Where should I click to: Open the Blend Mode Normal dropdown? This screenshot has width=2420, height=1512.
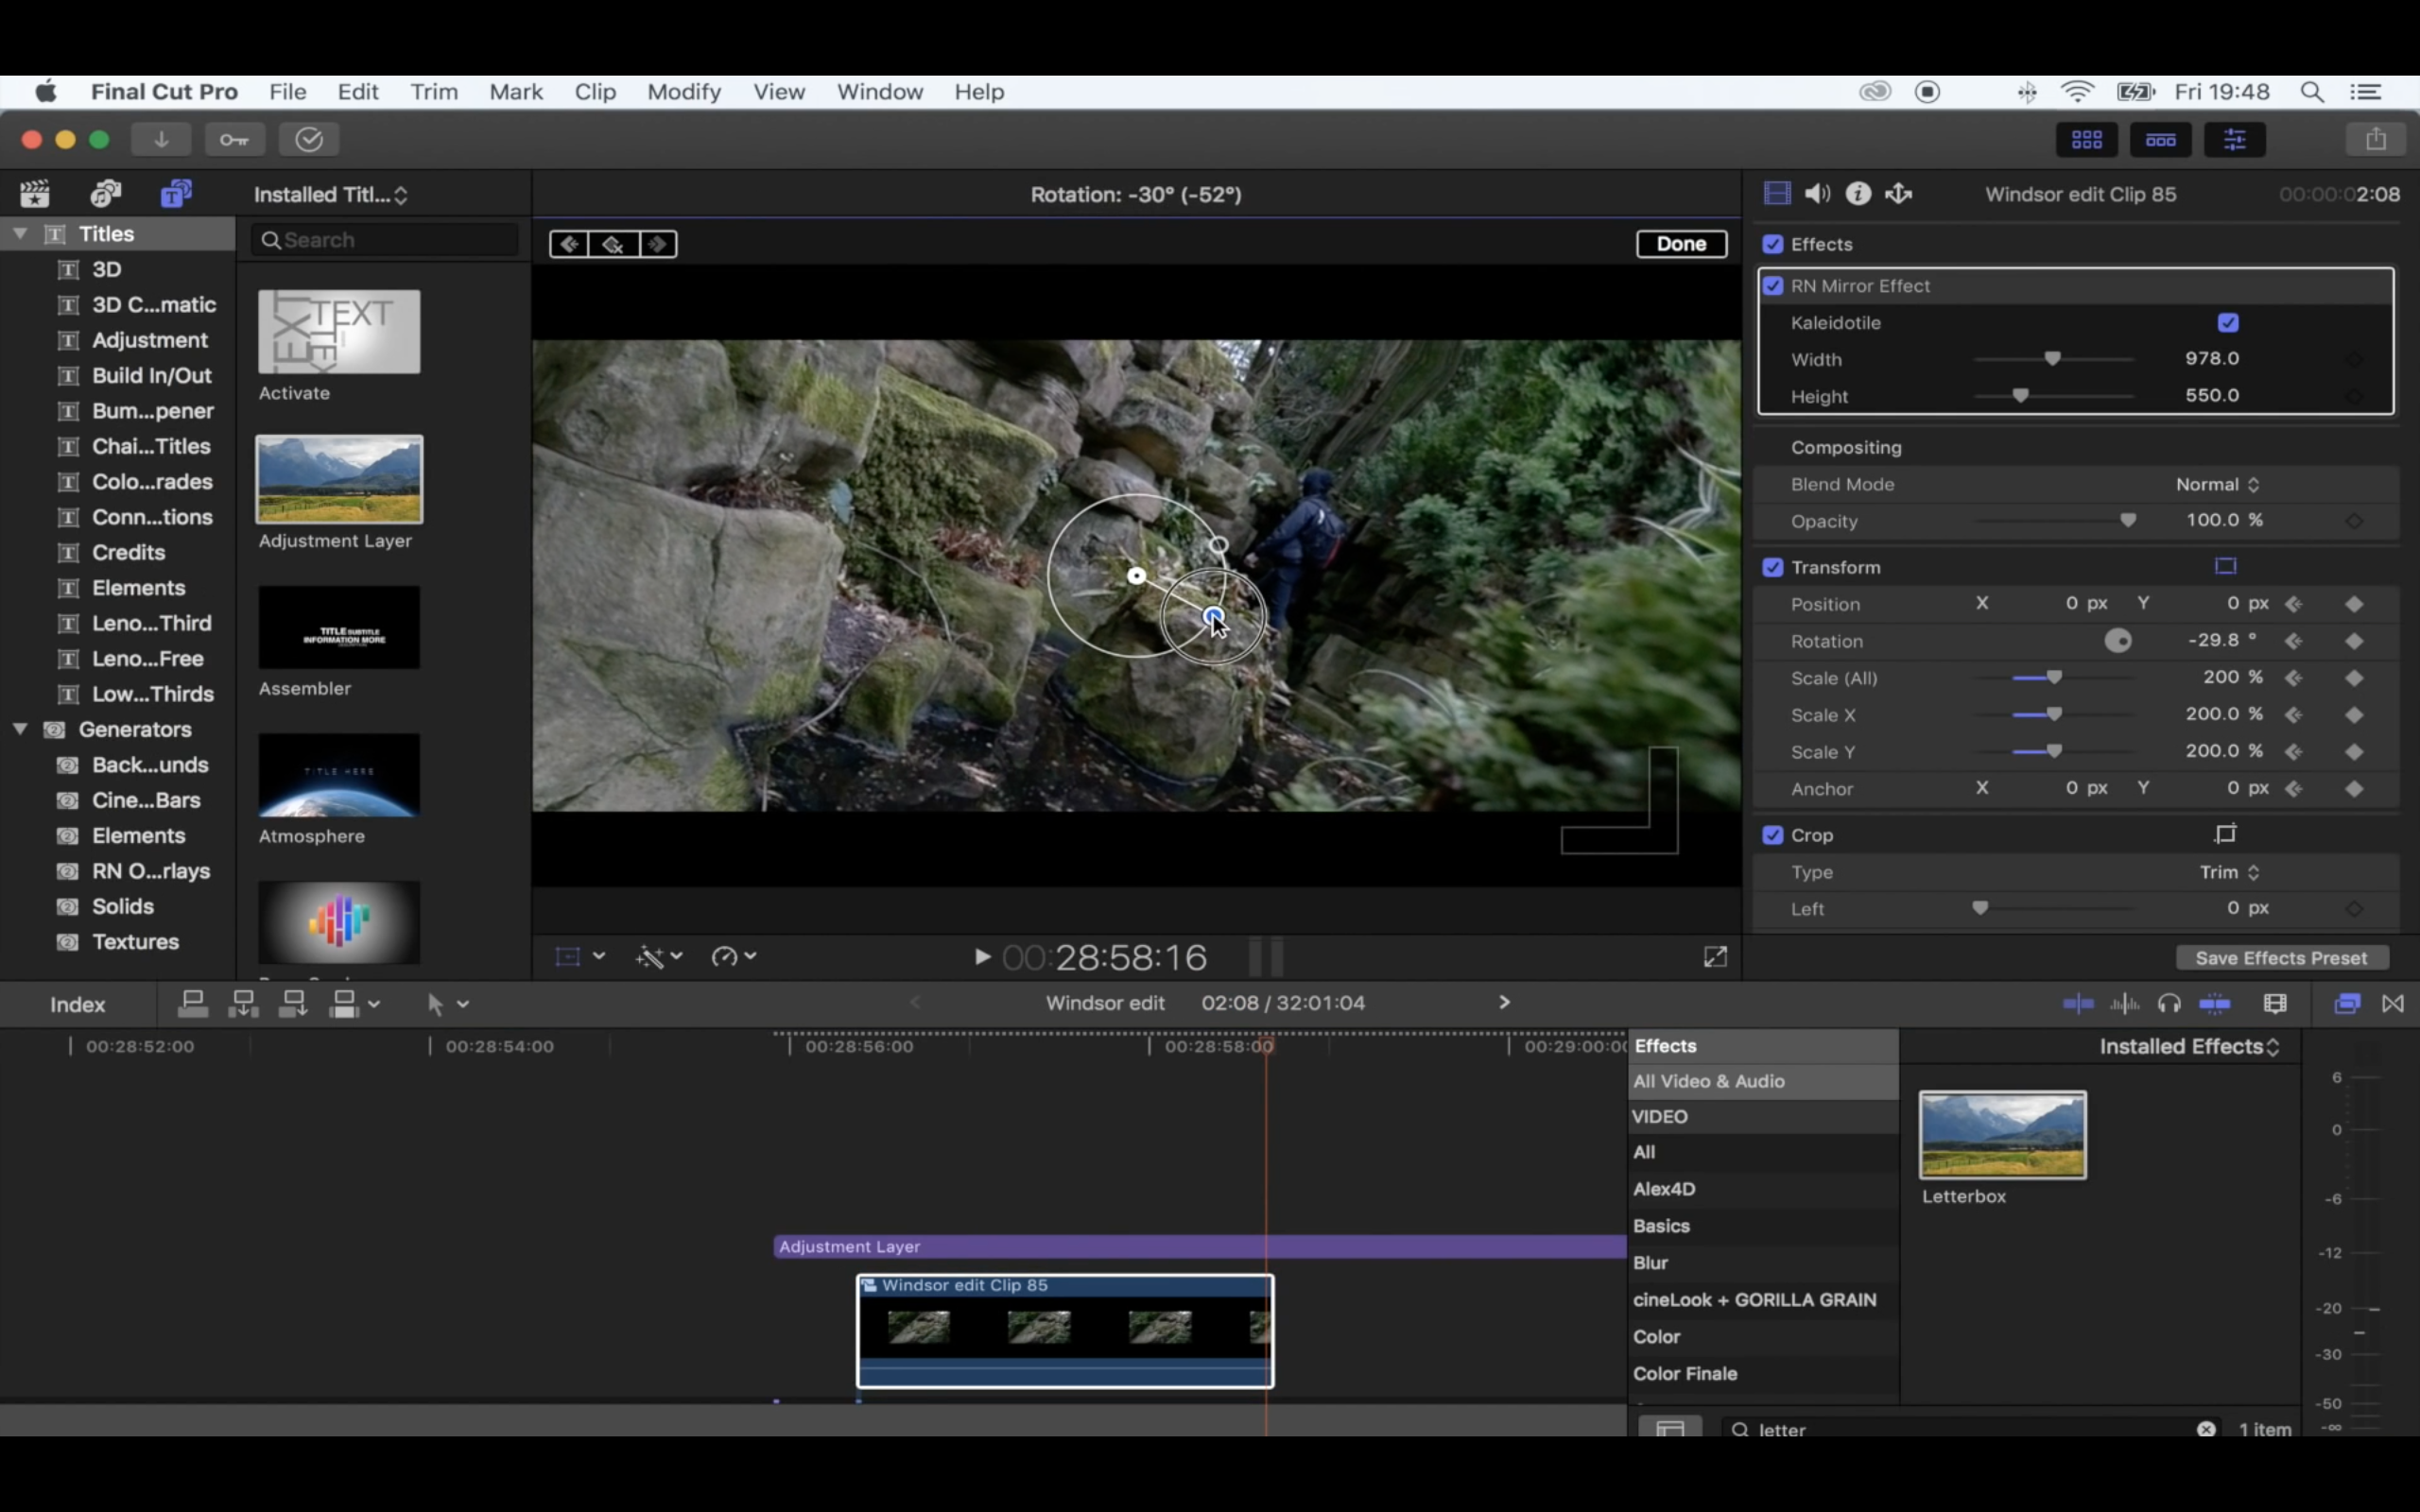click(x=2217, y=484)
